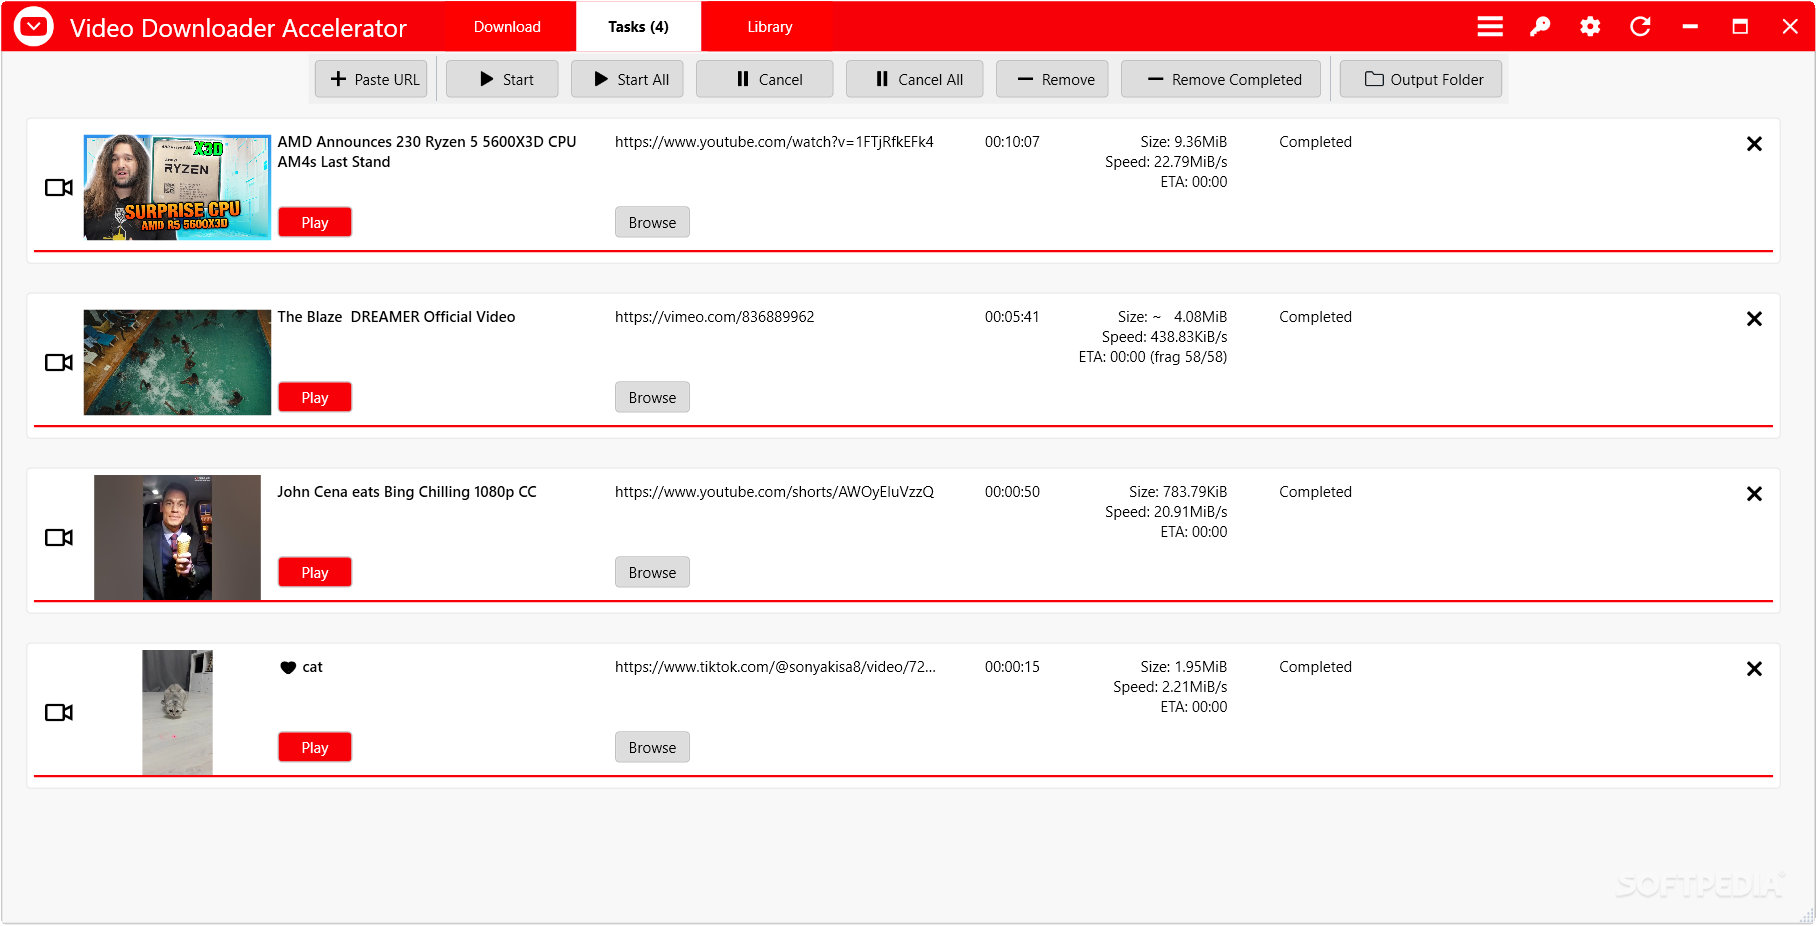Click the refresh update icon
Screen dimensions: 1816x926
1640,27
